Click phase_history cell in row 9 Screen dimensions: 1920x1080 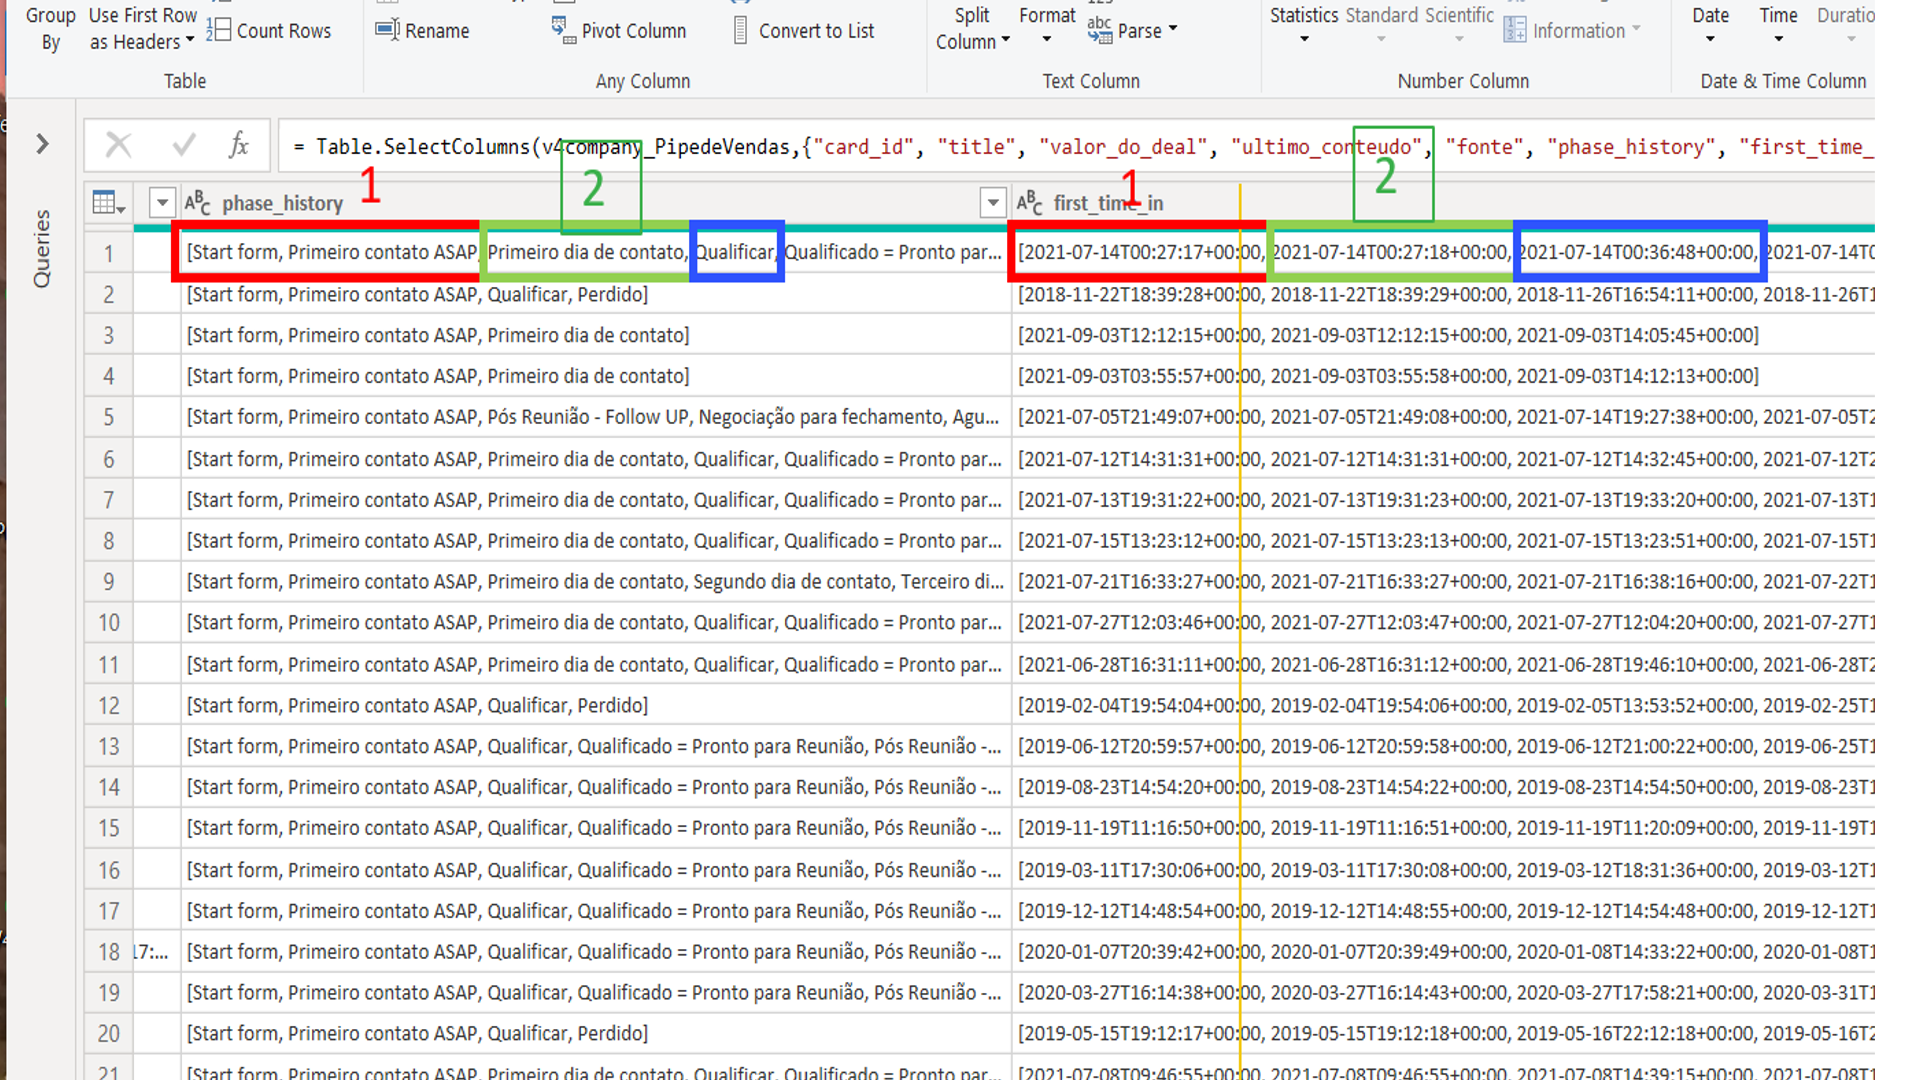click(x=595, y=582)
